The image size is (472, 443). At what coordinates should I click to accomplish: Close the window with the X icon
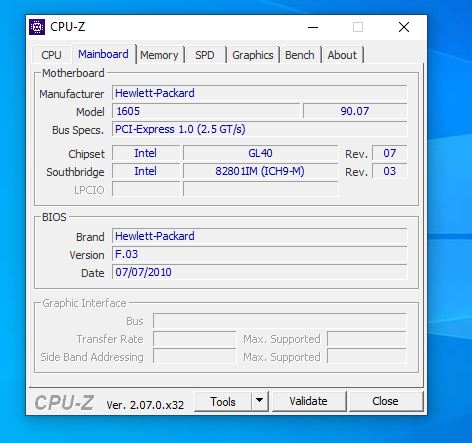click(x=404, y=27)
